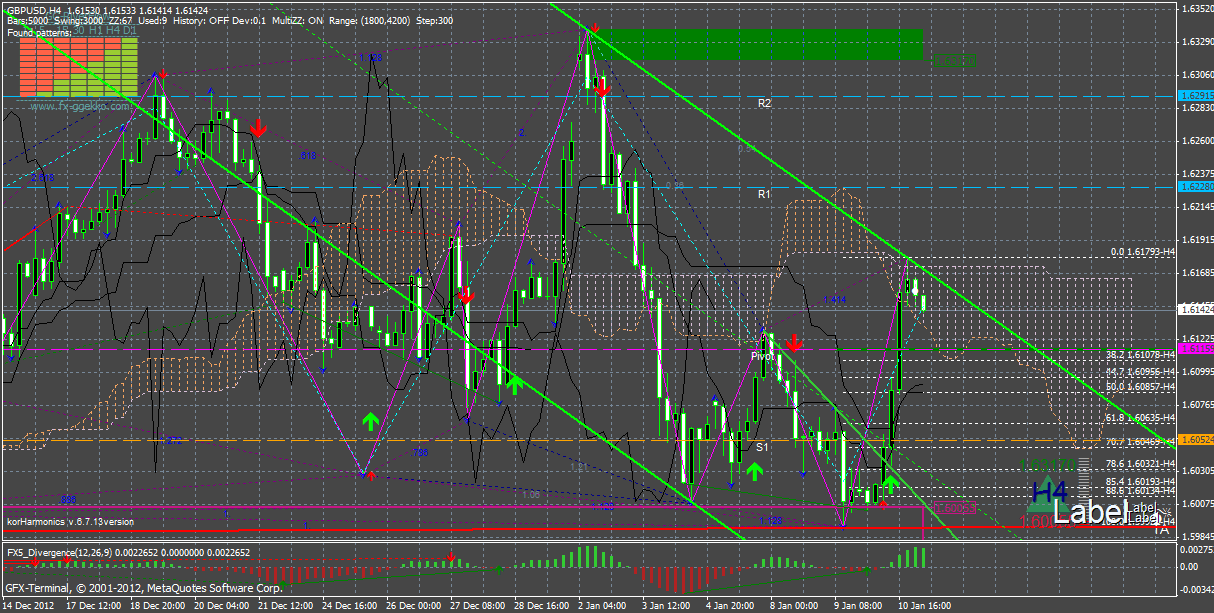Click the green buy arrow below the S1 label

tap(756, 472)
